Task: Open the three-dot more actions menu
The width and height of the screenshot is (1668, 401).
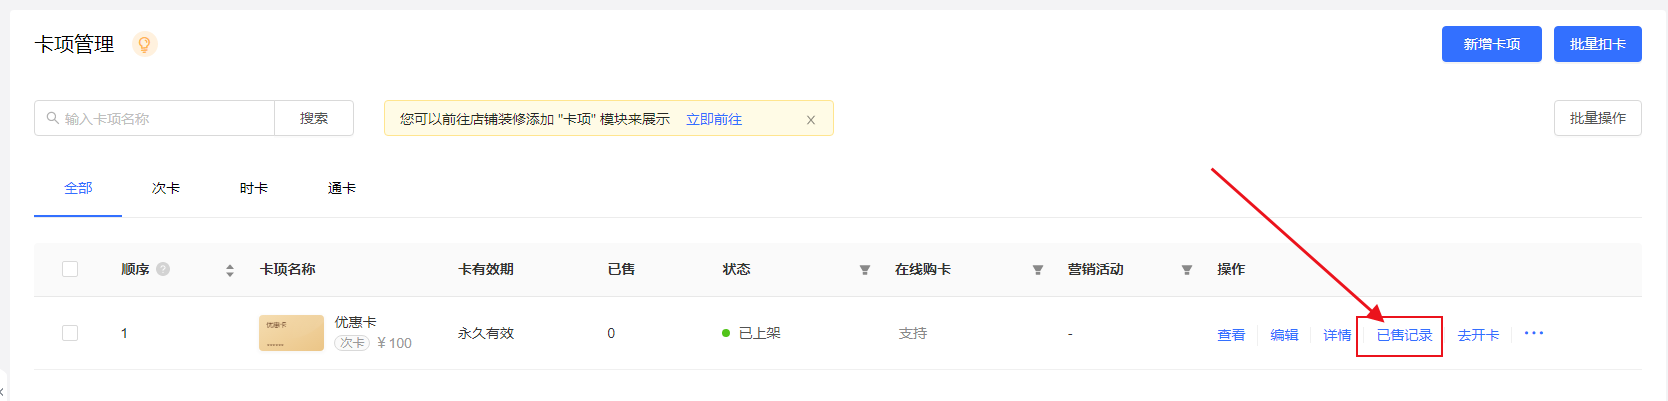Action: pos(1534,333)
